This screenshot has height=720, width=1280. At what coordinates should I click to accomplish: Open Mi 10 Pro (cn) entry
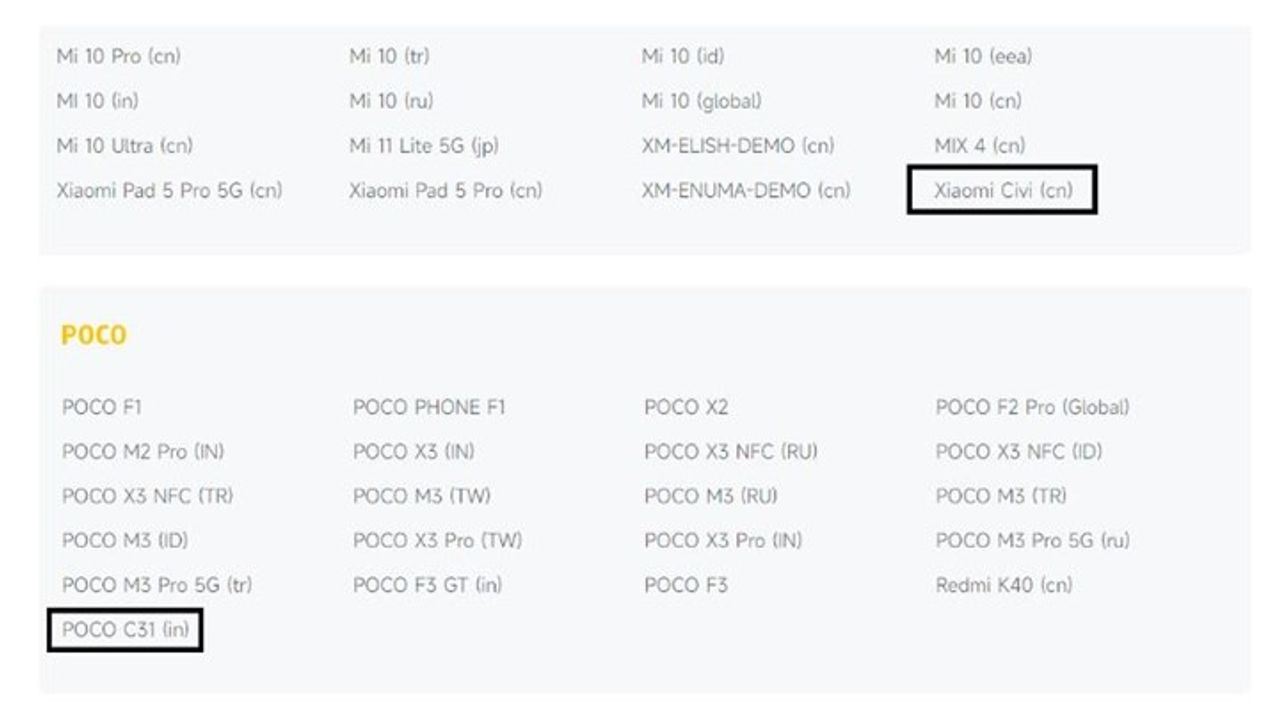tap(119, 56)
